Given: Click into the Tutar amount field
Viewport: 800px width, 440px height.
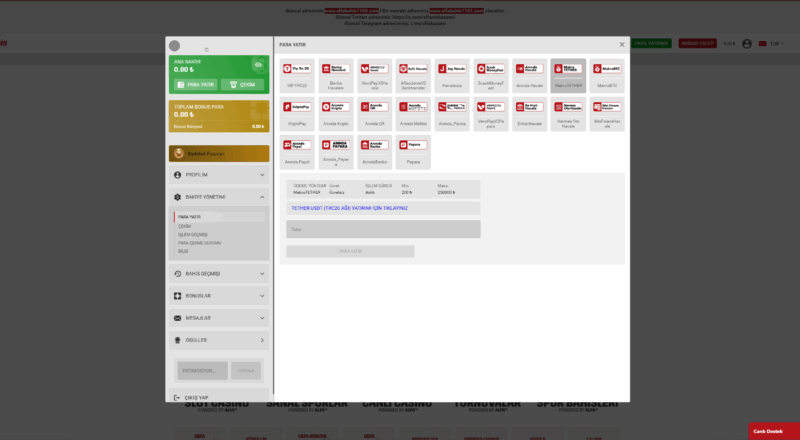Looking at the screenshot, I should tap(383, 229).
